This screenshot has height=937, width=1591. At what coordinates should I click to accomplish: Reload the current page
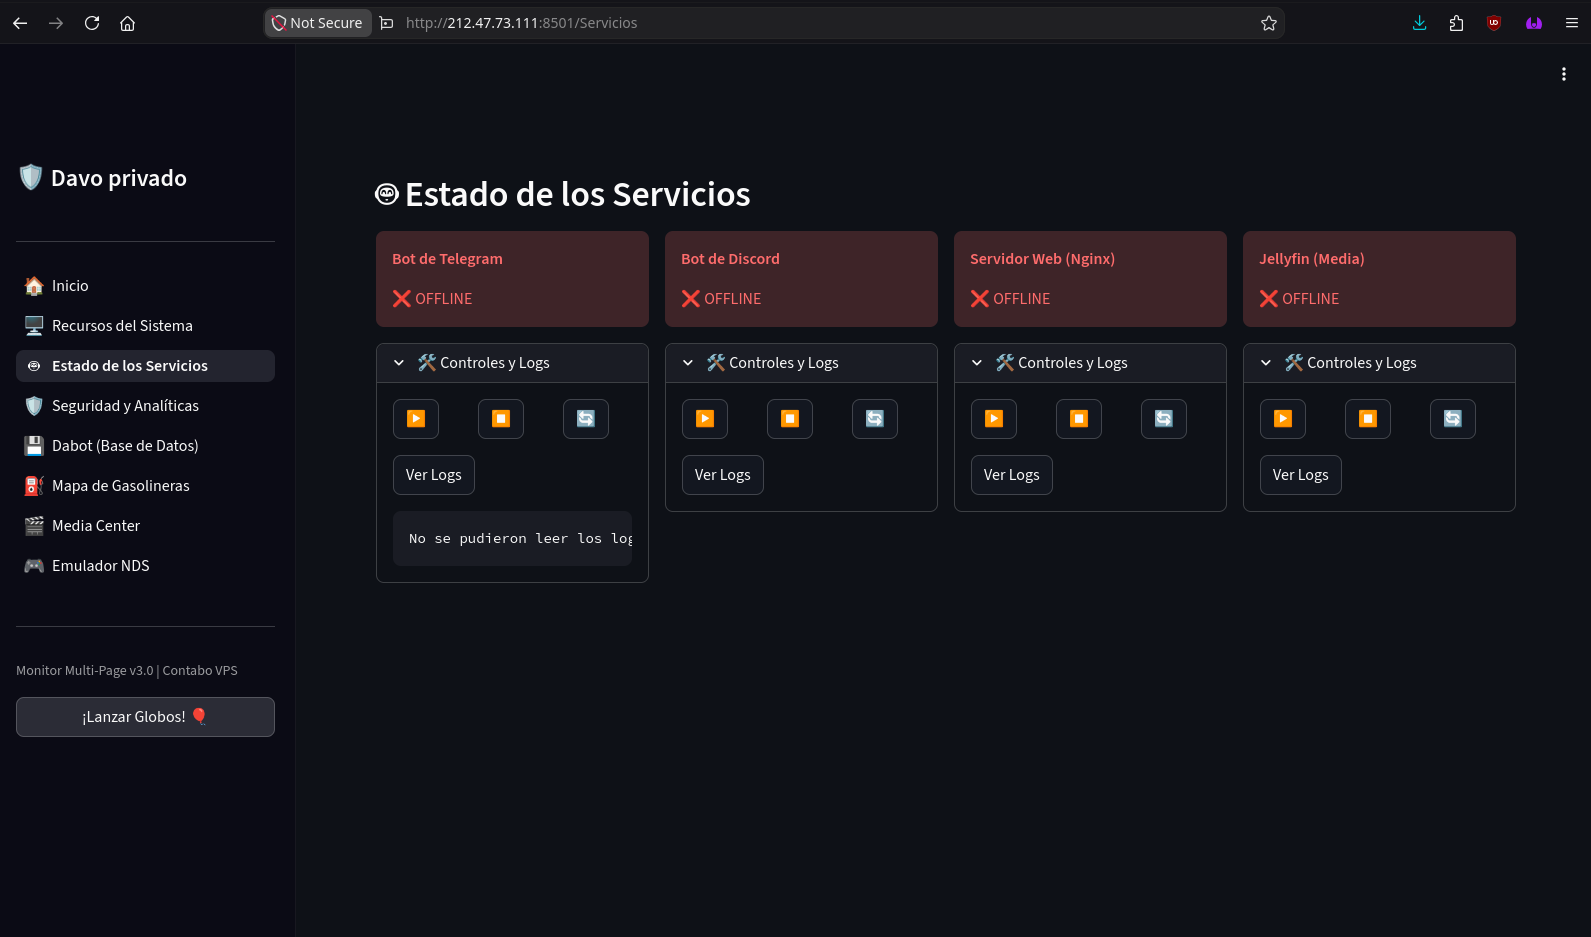click(92, 23)
